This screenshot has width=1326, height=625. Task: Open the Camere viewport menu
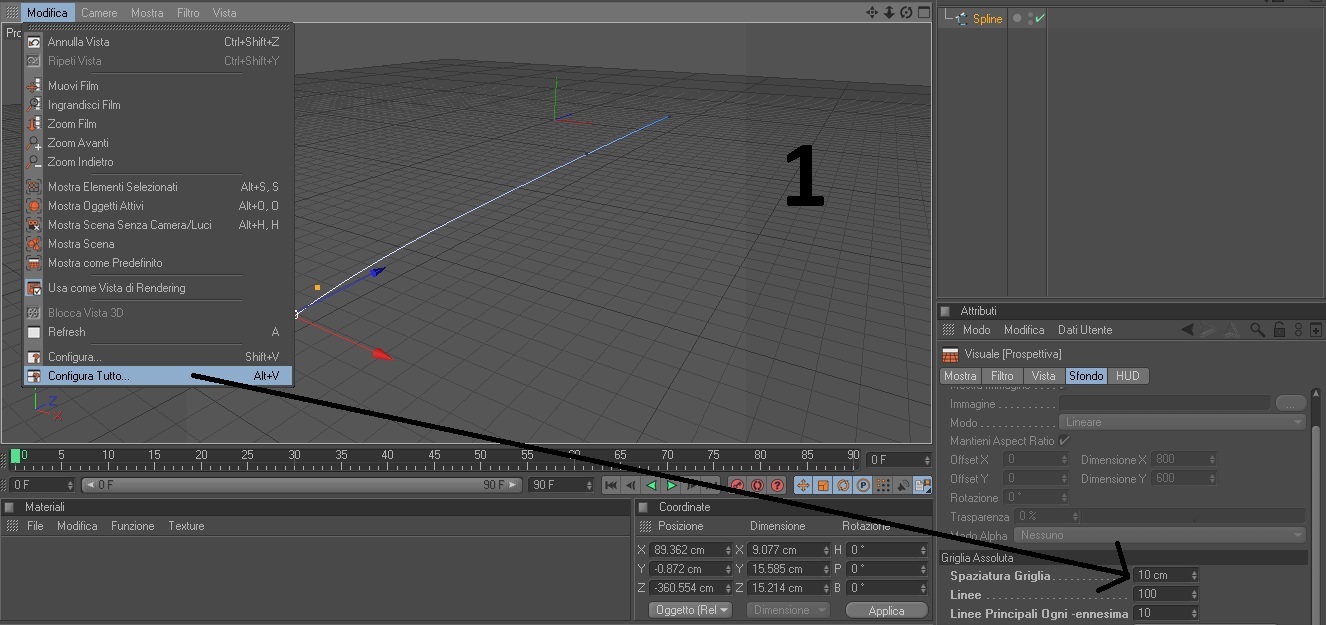99,13
